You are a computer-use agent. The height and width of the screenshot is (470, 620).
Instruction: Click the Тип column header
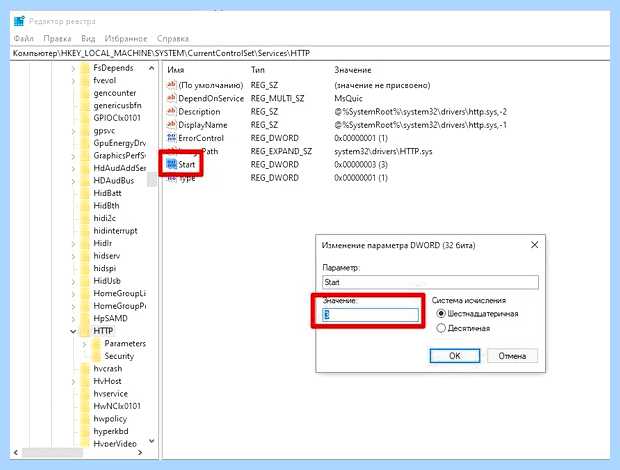click(x=257, y=70)
